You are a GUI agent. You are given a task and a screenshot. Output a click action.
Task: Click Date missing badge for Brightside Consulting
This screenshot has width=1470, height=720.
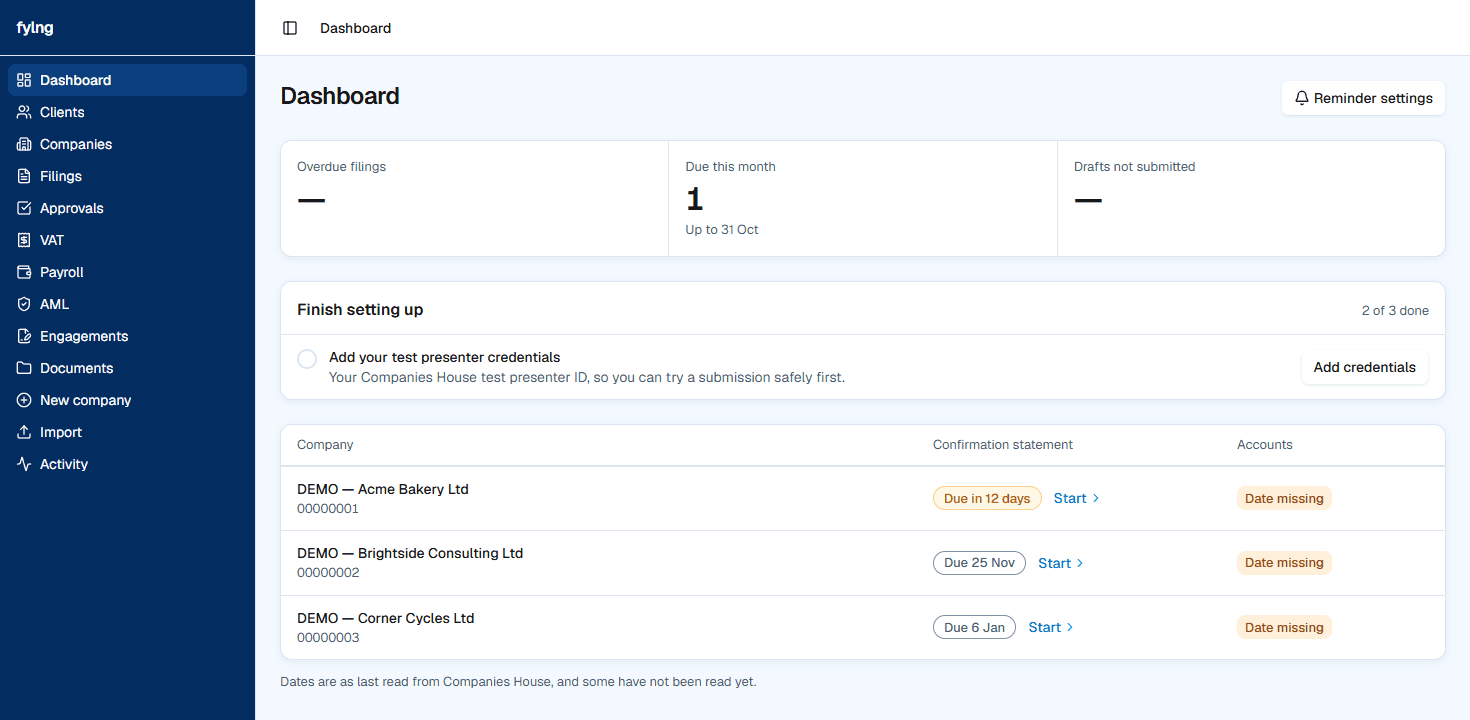[x=1284, y=563]
